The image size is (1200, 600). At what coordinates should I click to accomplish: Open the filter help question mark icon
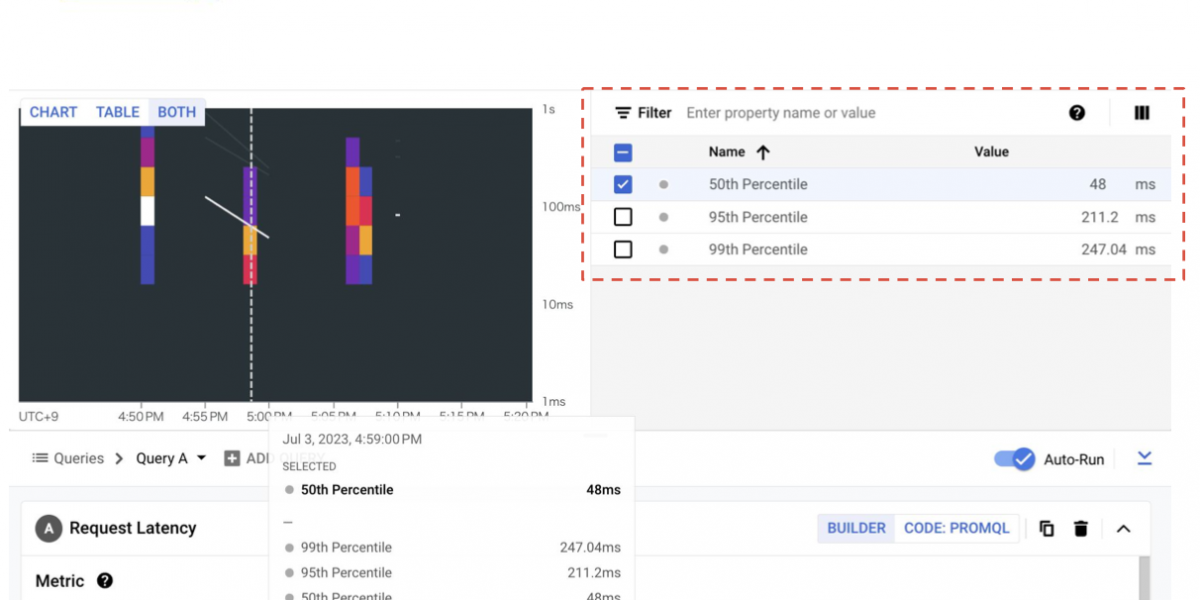coord(1077,113)
